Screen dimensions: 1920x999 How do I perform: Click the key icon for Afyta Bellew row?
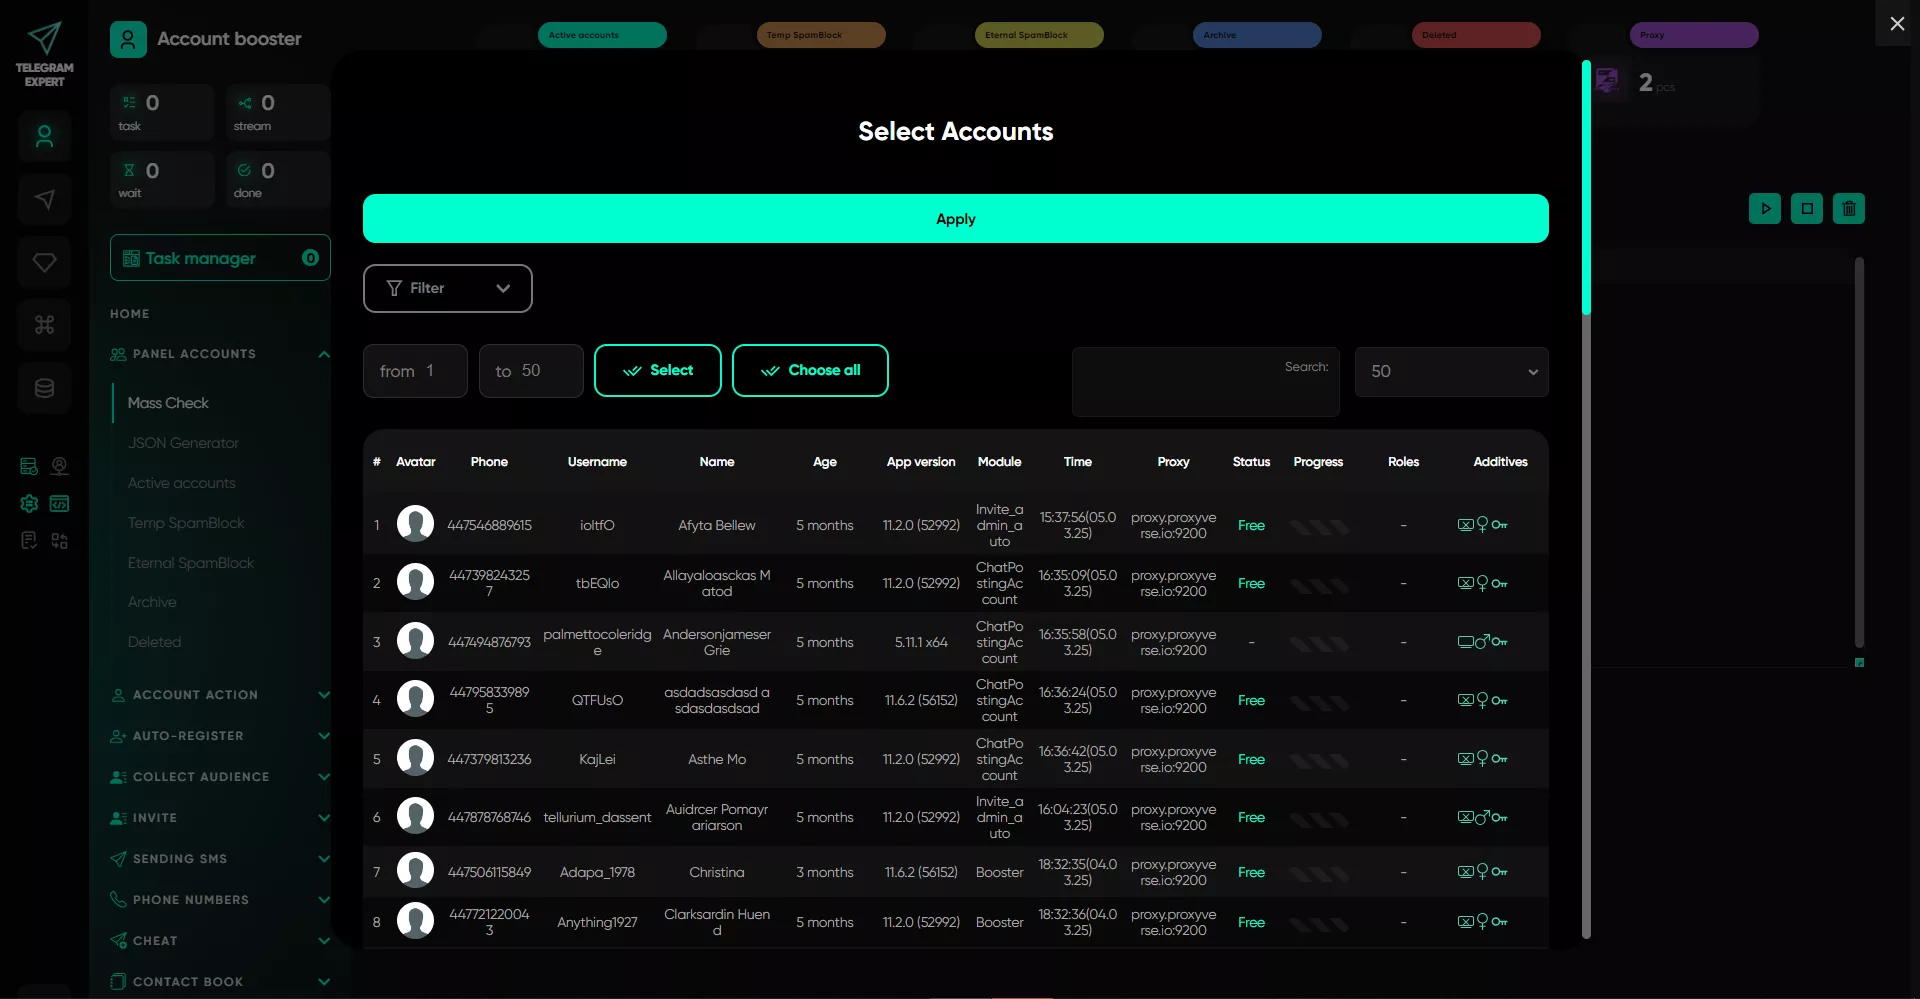(x=1499, y=525)
